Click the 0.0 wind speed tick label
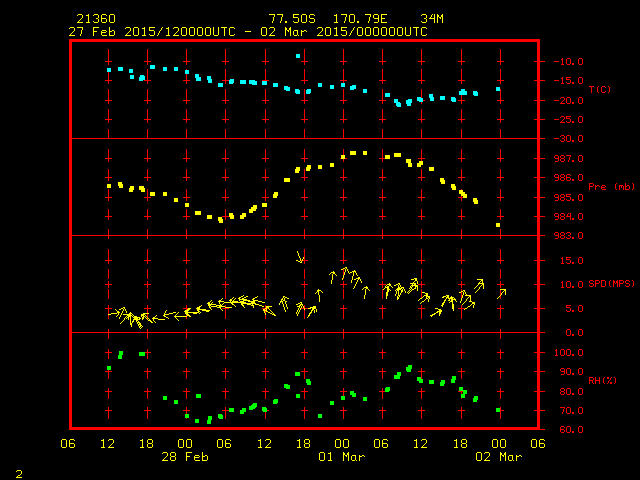The height and width of the screenshot is (480, 640). (574, 333)
